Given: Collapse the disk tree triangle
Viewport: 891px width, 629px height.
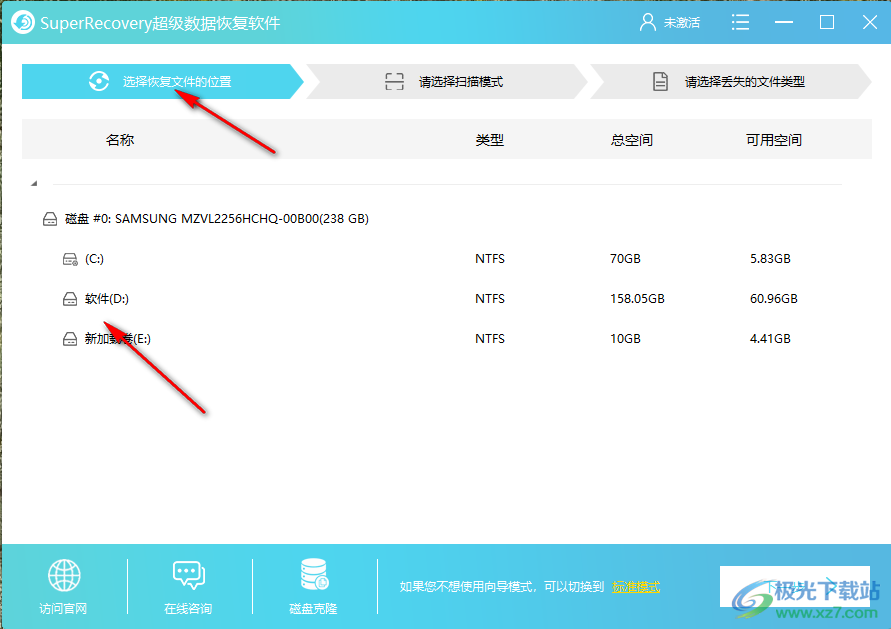Looking at the screenshot, I should pyautogui.click(x=34, y=183).
